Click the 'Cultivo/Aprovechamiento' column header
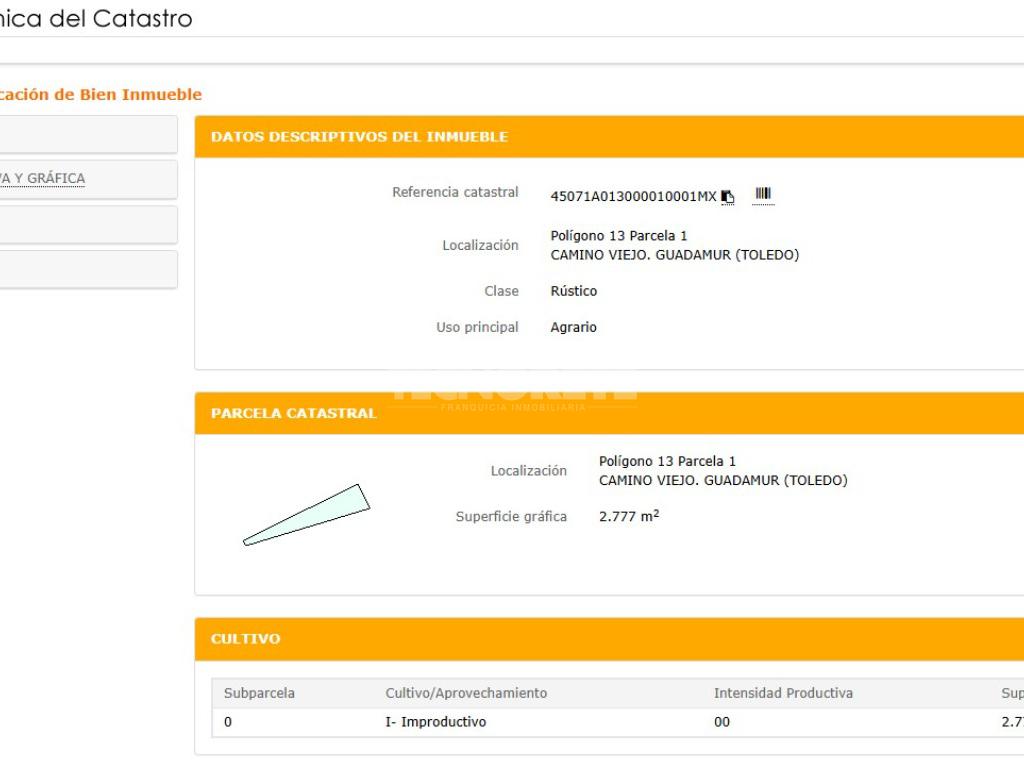The image size is (1024, 768). click(466, 693)
